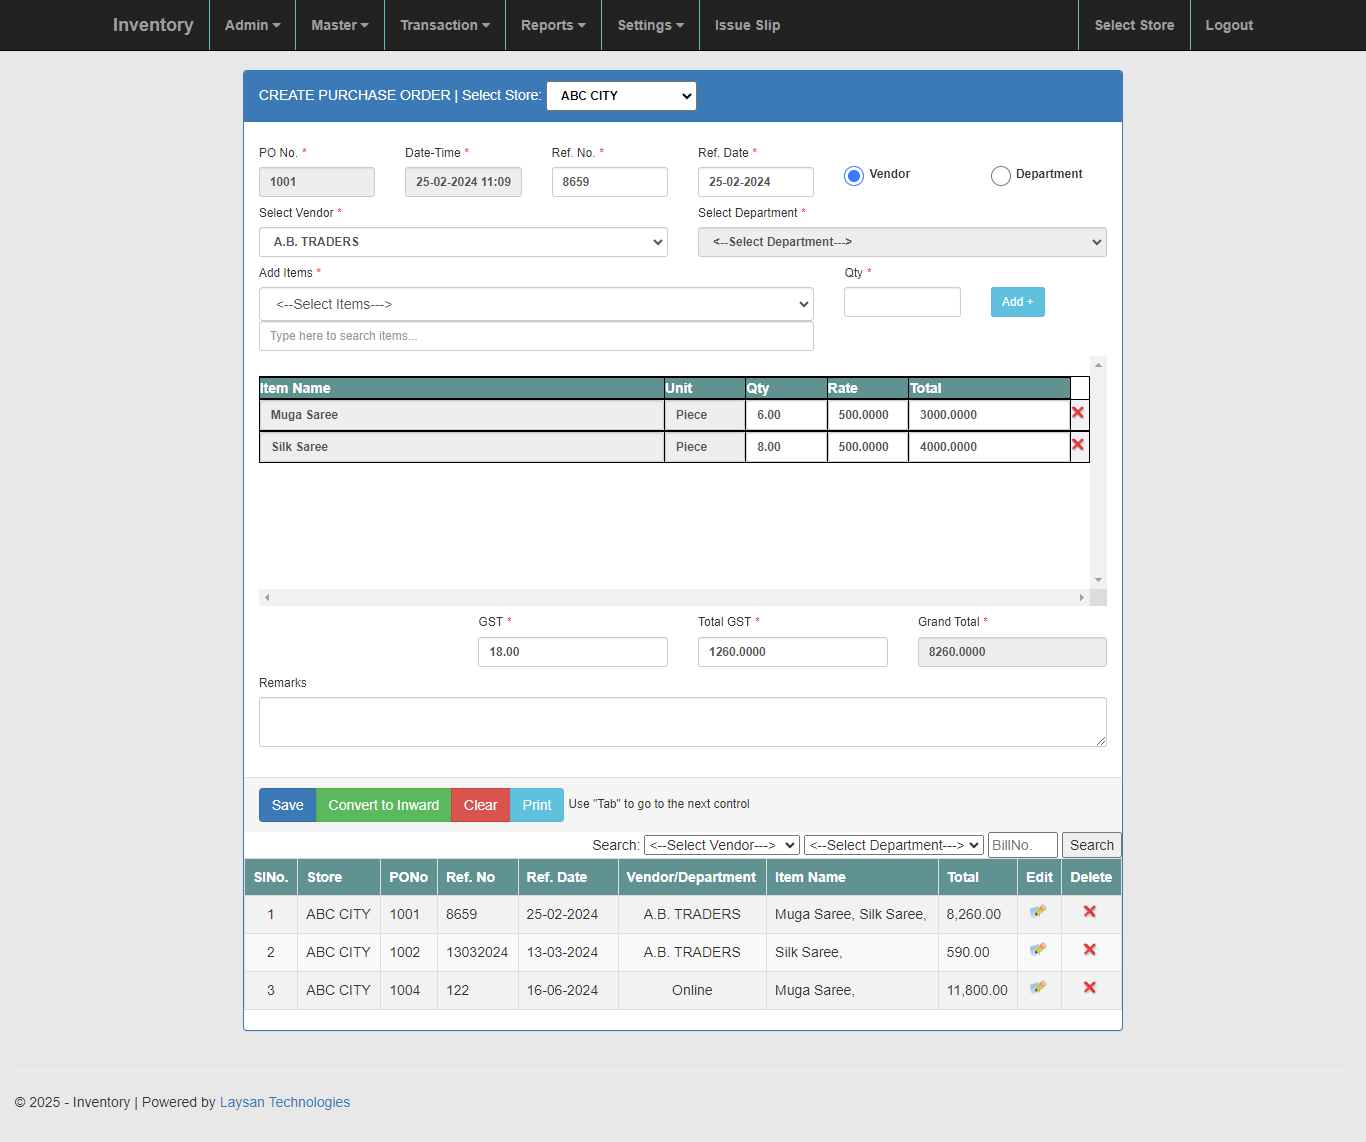Delete purchase order 1001 record
Screen dimensions: 1366x1142
(1090, 911)
